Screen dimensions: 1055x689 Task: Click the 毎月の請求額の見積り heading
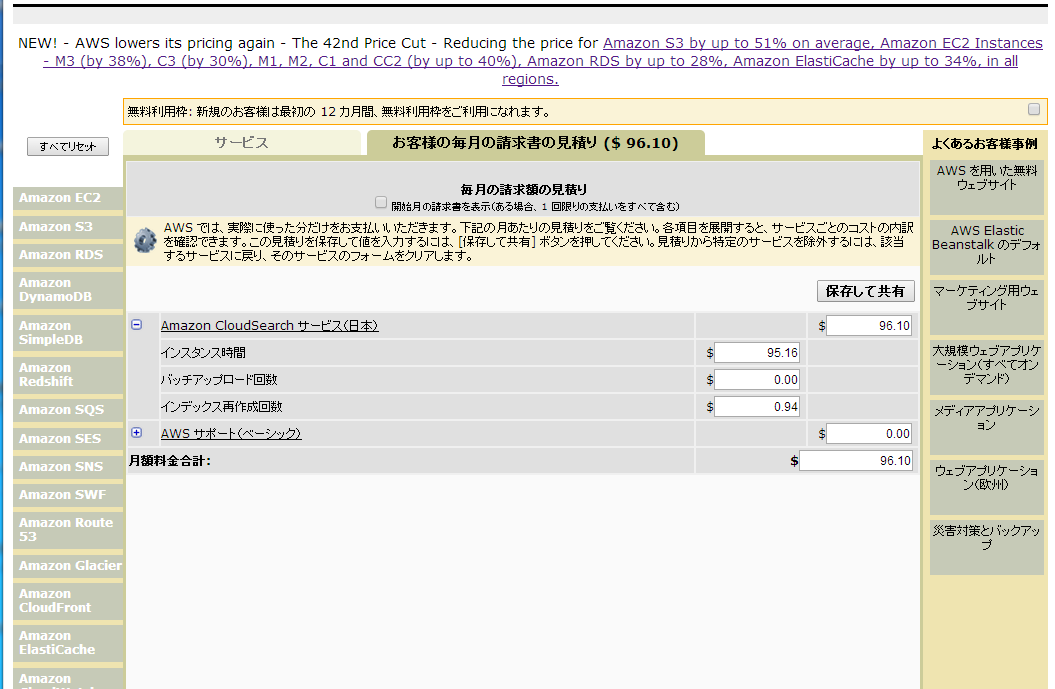click(x=523, y=190)
